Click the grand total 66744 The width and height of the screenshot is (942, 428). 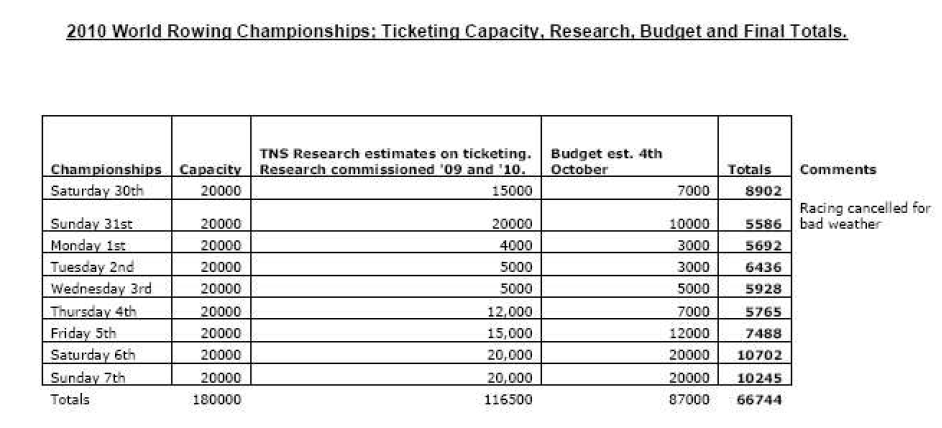(x=760, y=399)
